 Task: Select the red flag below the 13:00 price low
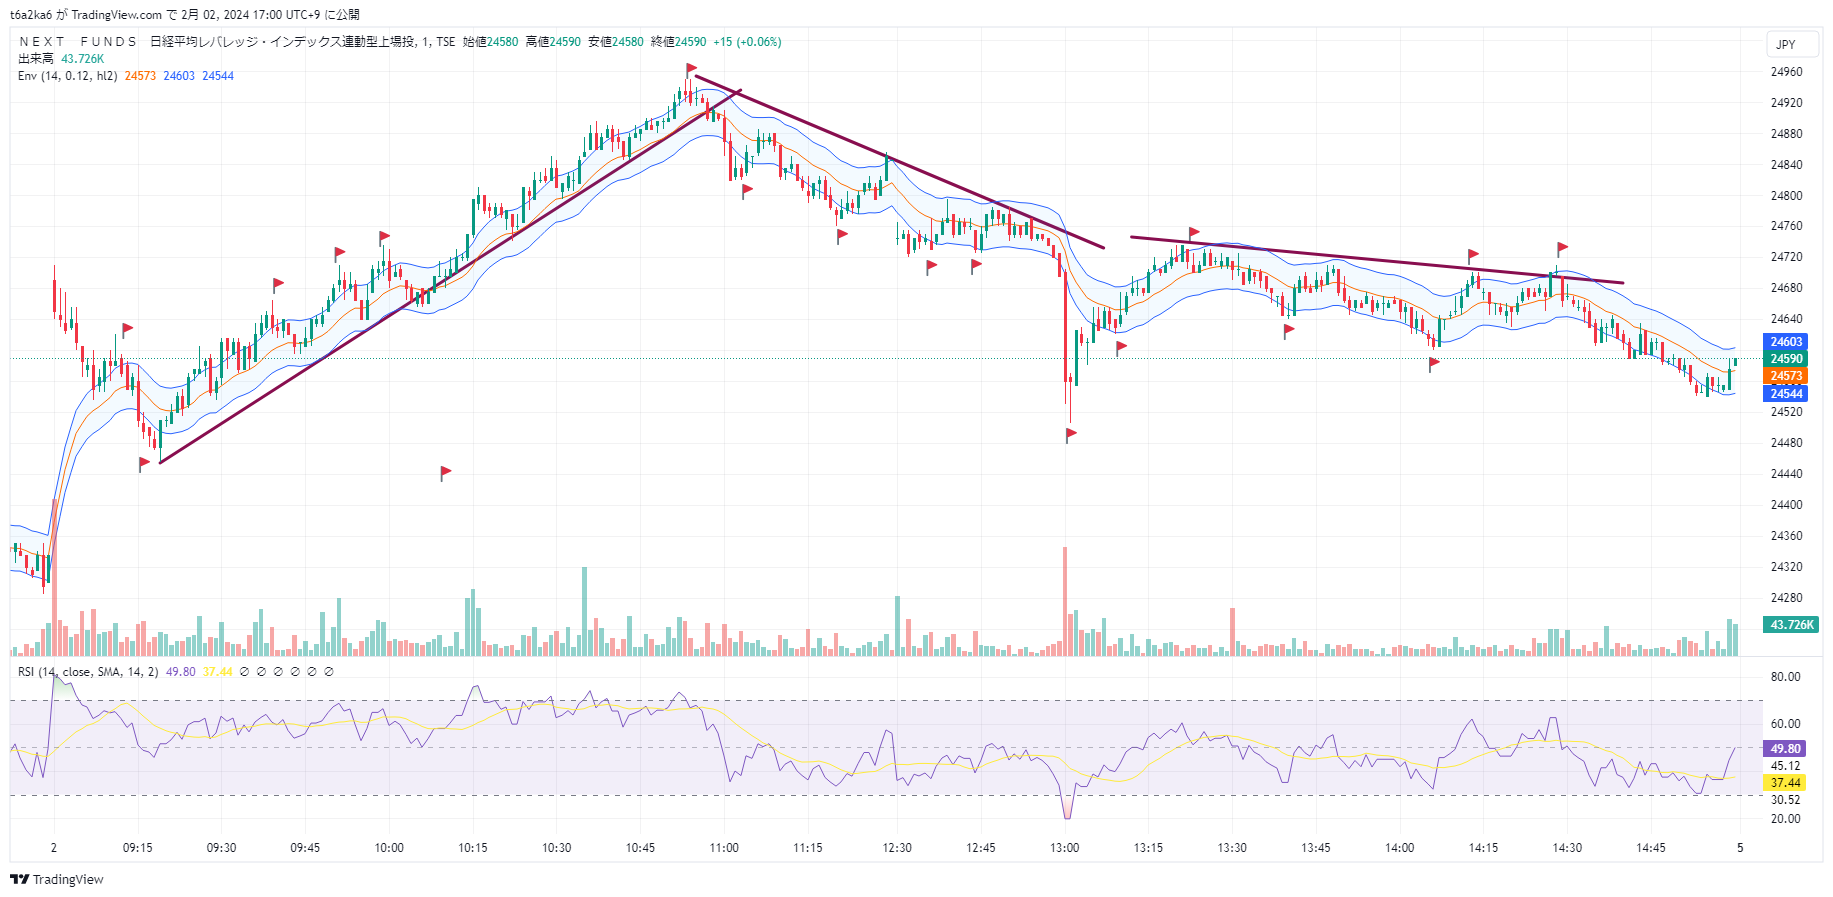click(1071, 434)
